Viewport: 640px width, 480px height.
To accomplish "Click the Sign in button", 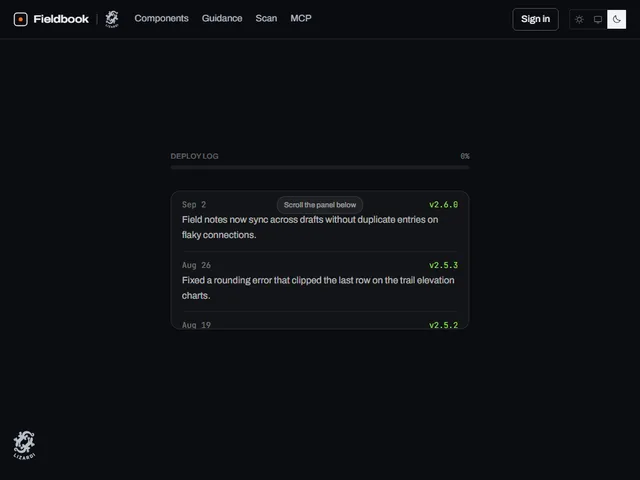I will (535, 19).
